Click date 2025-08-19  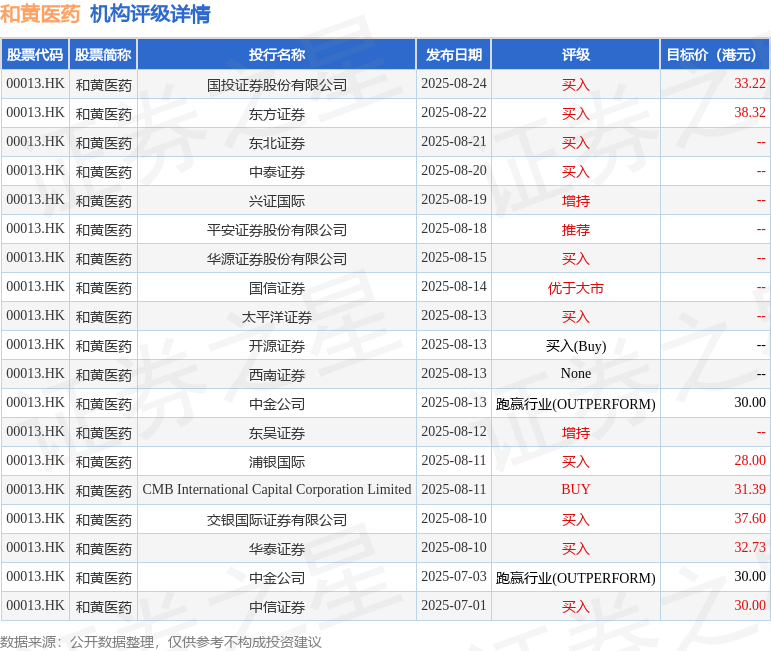(x=454, y=200)
